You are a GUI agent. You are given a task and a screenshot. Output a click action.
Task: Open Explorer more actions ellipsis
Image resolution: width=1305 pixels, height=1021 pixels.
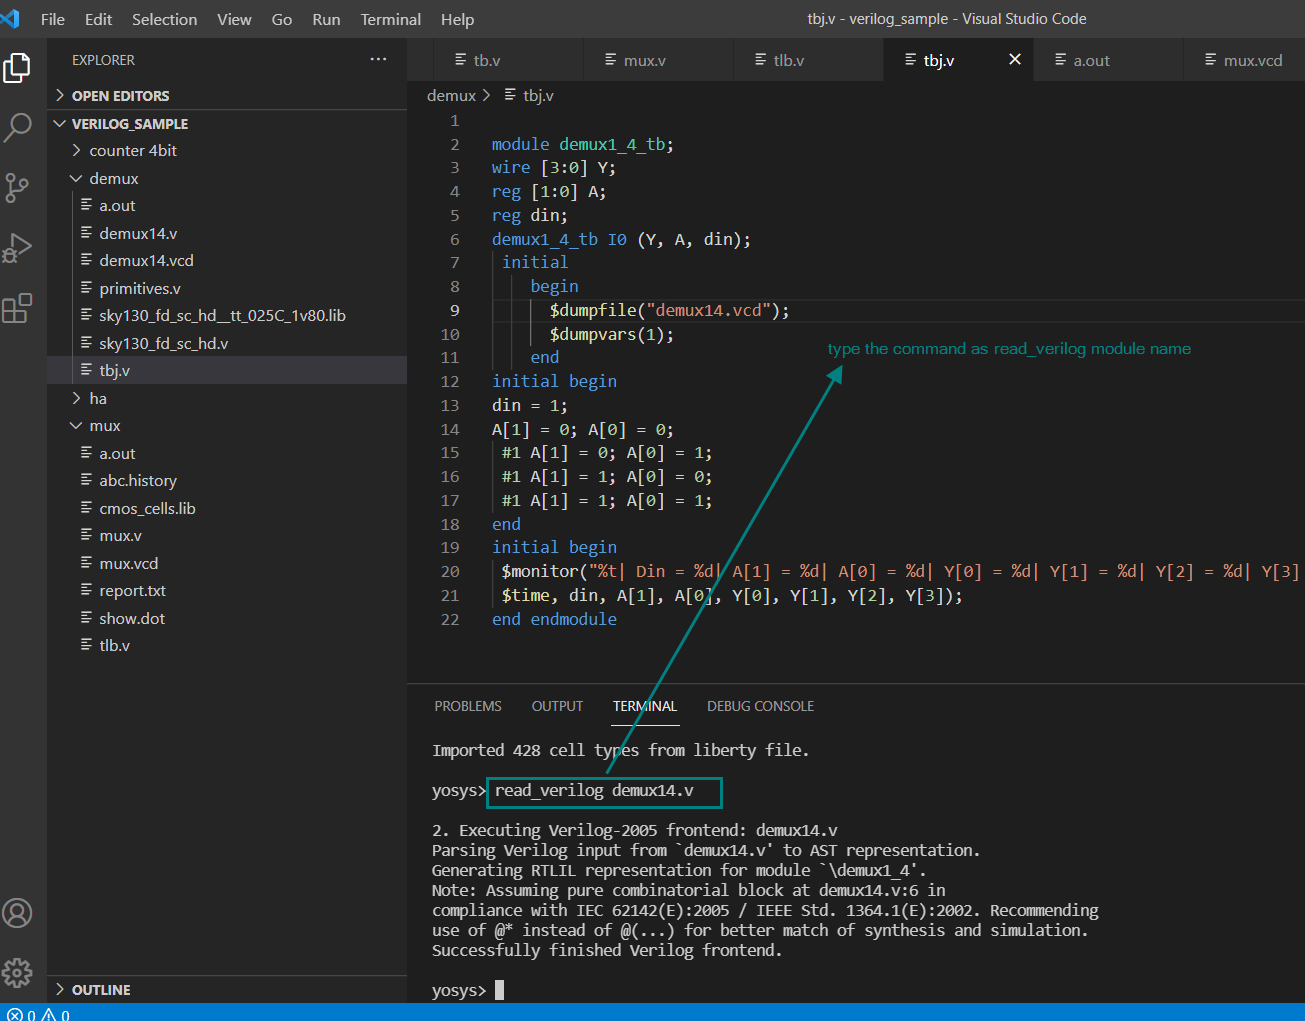pyautogui.click(x=378, y=60)
